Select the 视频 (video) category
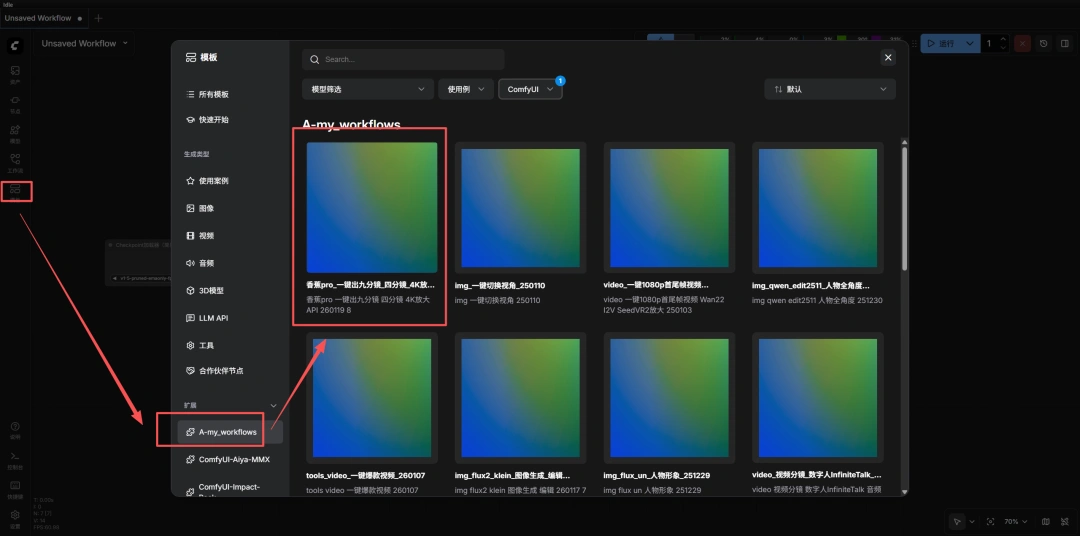 pos(206,236)
